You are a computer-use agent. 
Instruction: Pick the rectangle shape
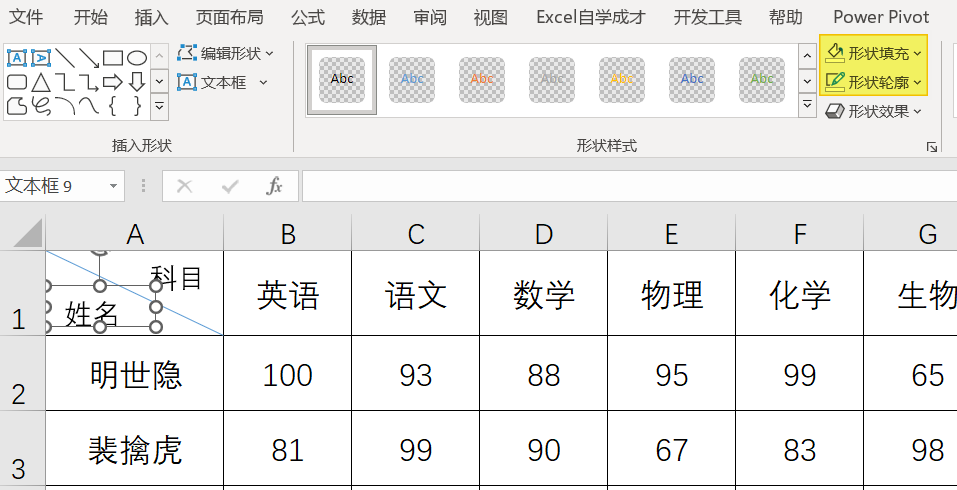point(113,58)
